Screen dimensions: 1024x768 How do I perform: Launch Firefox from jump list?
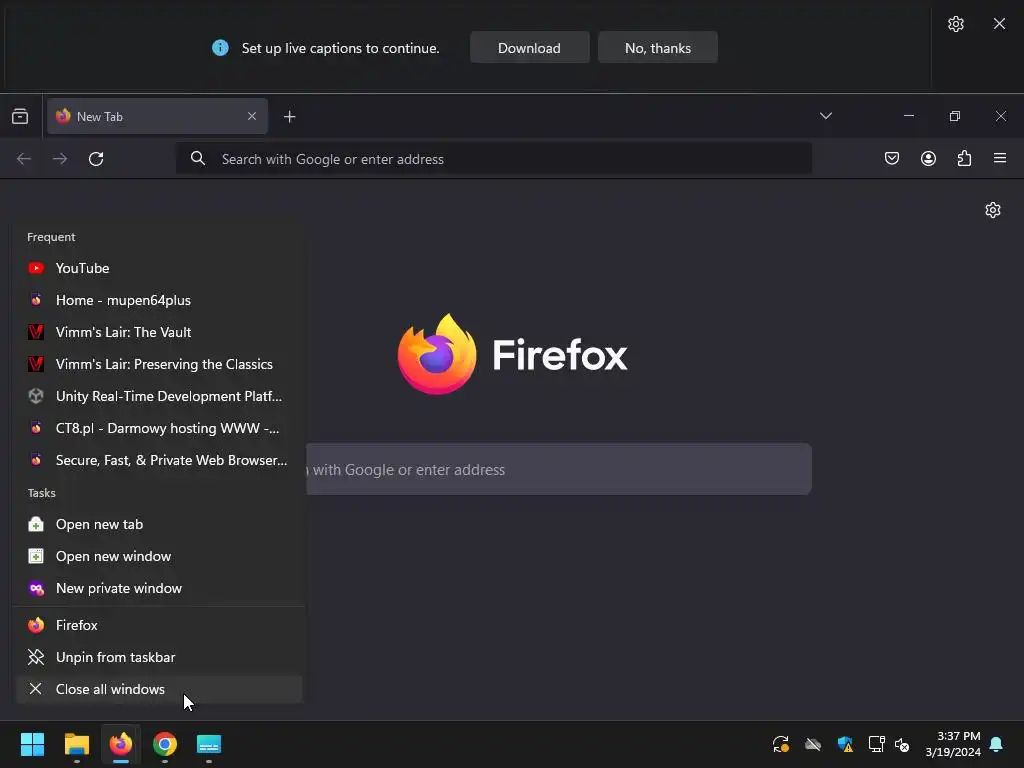point(159,626)
